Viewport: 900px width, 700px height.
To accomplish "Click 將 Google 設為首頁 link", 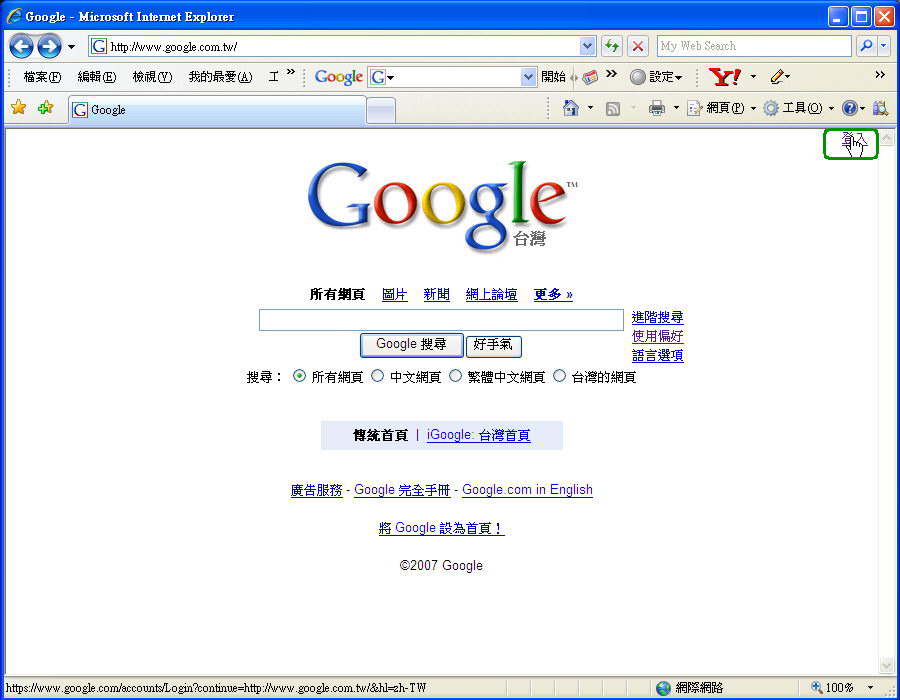I will (441, 528).
